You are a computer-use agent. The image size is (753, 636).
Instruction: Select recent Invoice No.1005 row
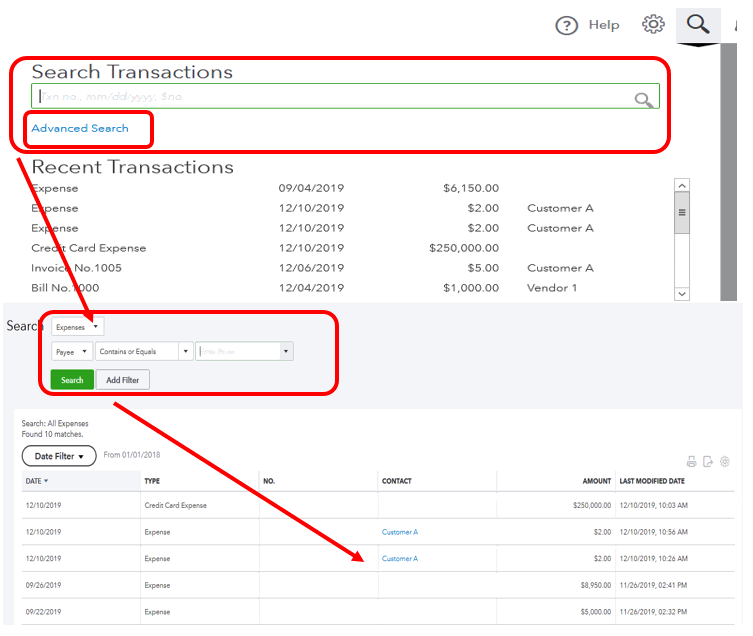point(312,268)
